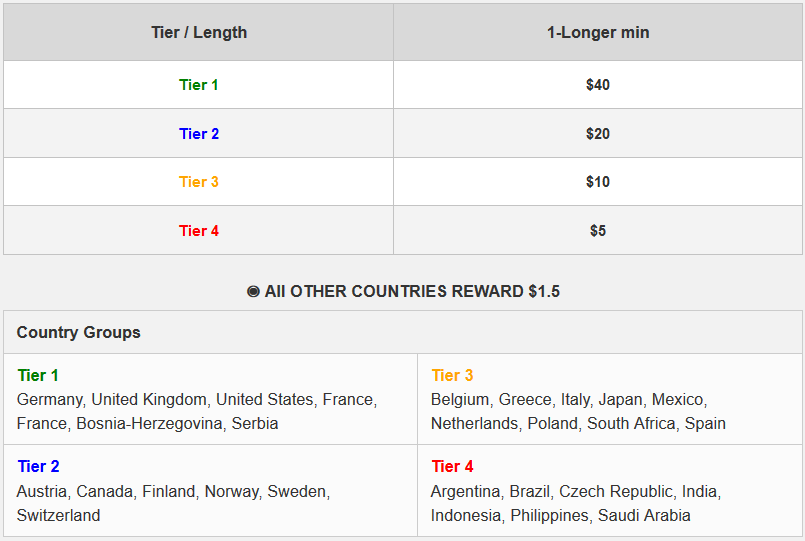Click the All OTHER COUNTRIES REWARD $1.5 text
This screenshot has width=805, height=541.
412,292
